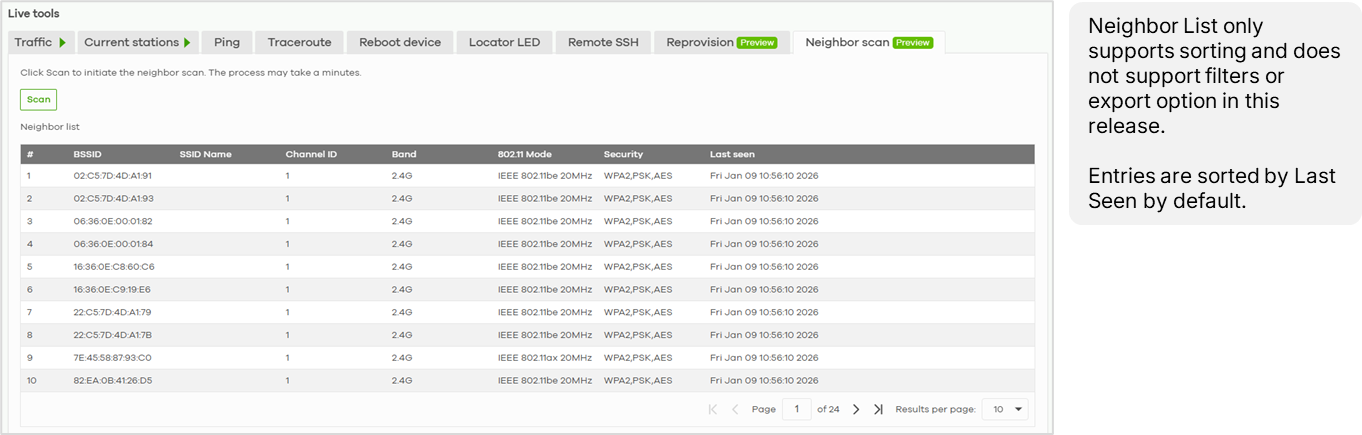The width and height of the screenshot is (1362, 435).
Task: Click Green play icon on Traffic tab
Action: point(62,43)
